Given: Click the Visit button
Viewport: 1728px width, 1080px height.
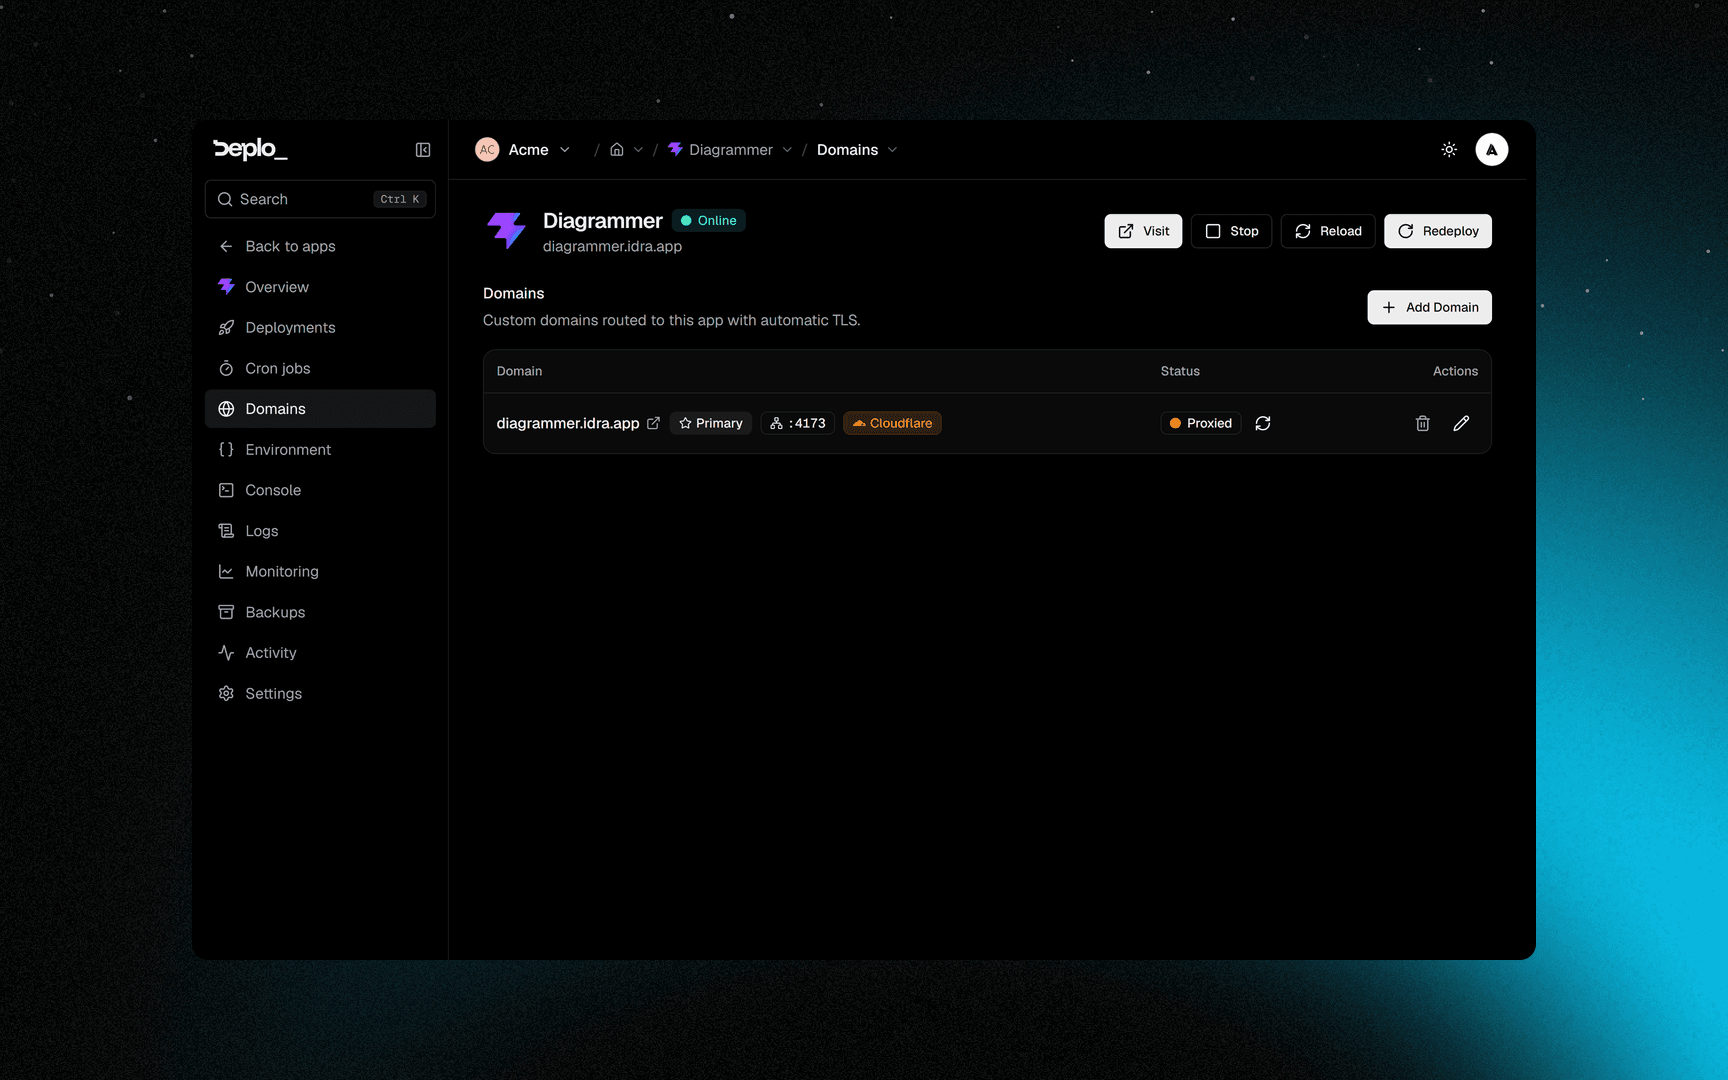Looking at the screenshot, I should pos(1143,231).
